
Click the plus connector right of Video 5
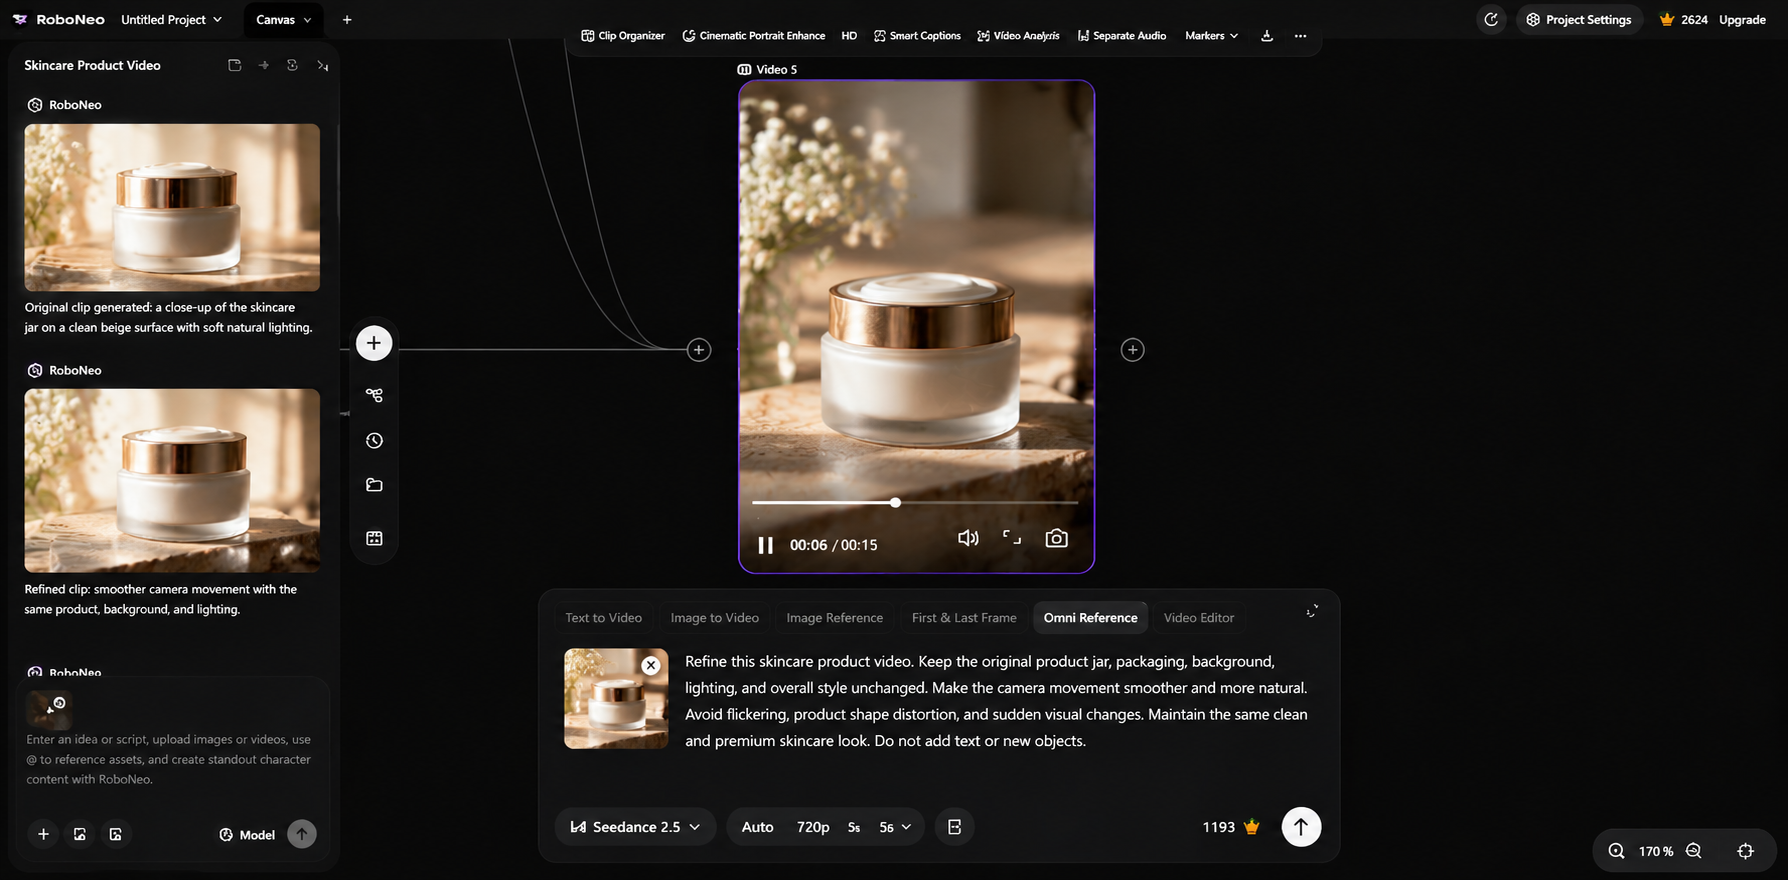pos(1132,350)
